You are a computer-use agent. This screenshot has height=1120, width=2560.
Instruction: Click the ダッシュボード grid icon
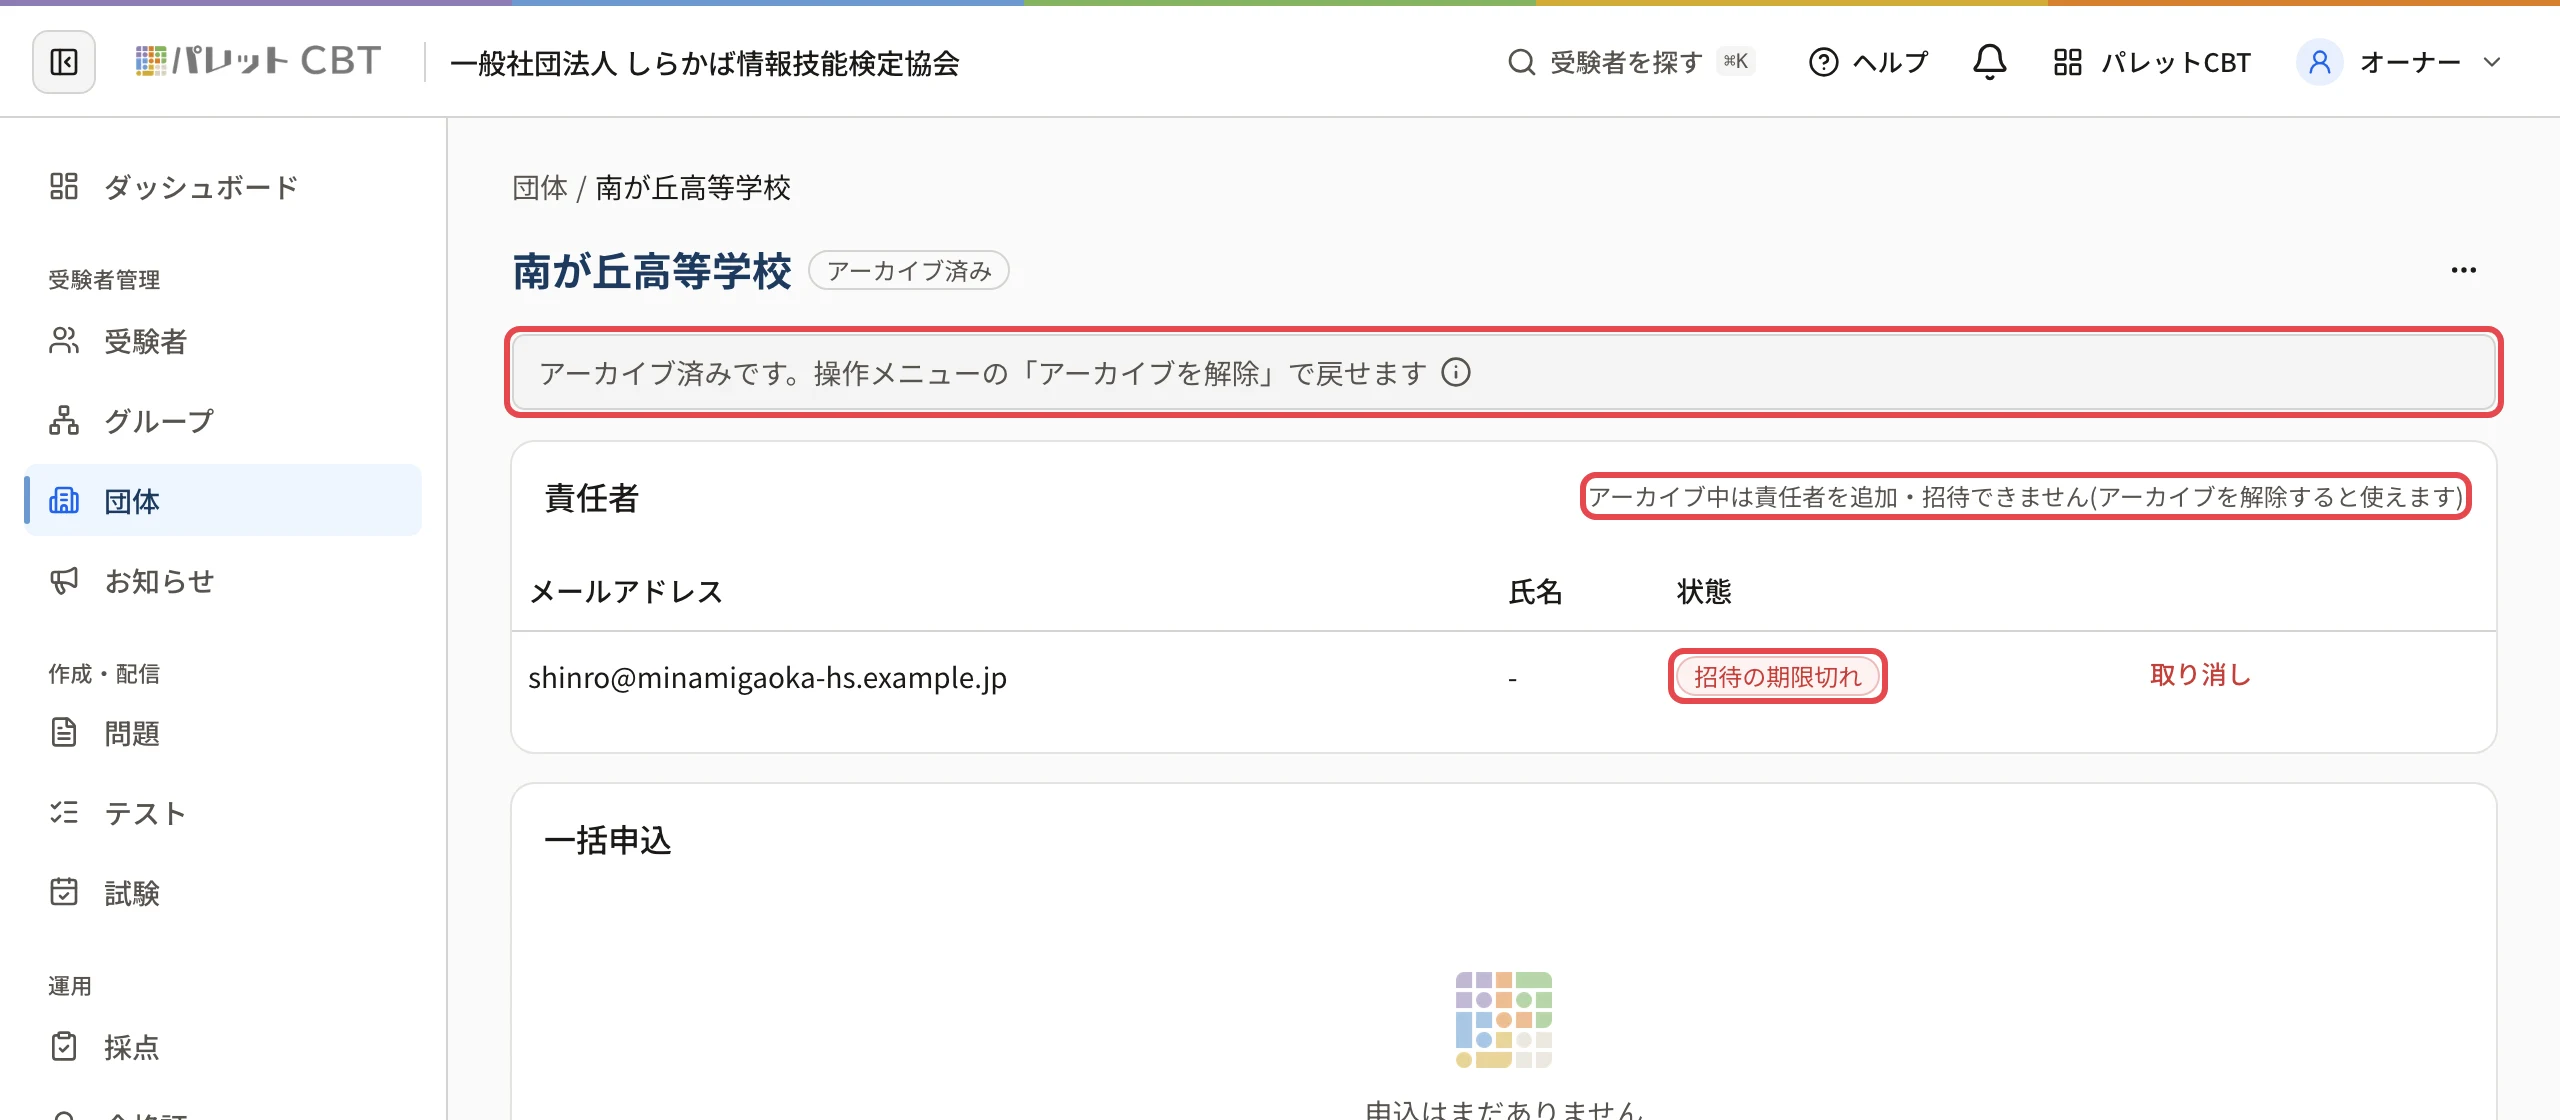pyautogui.click(x=64, y=186)
